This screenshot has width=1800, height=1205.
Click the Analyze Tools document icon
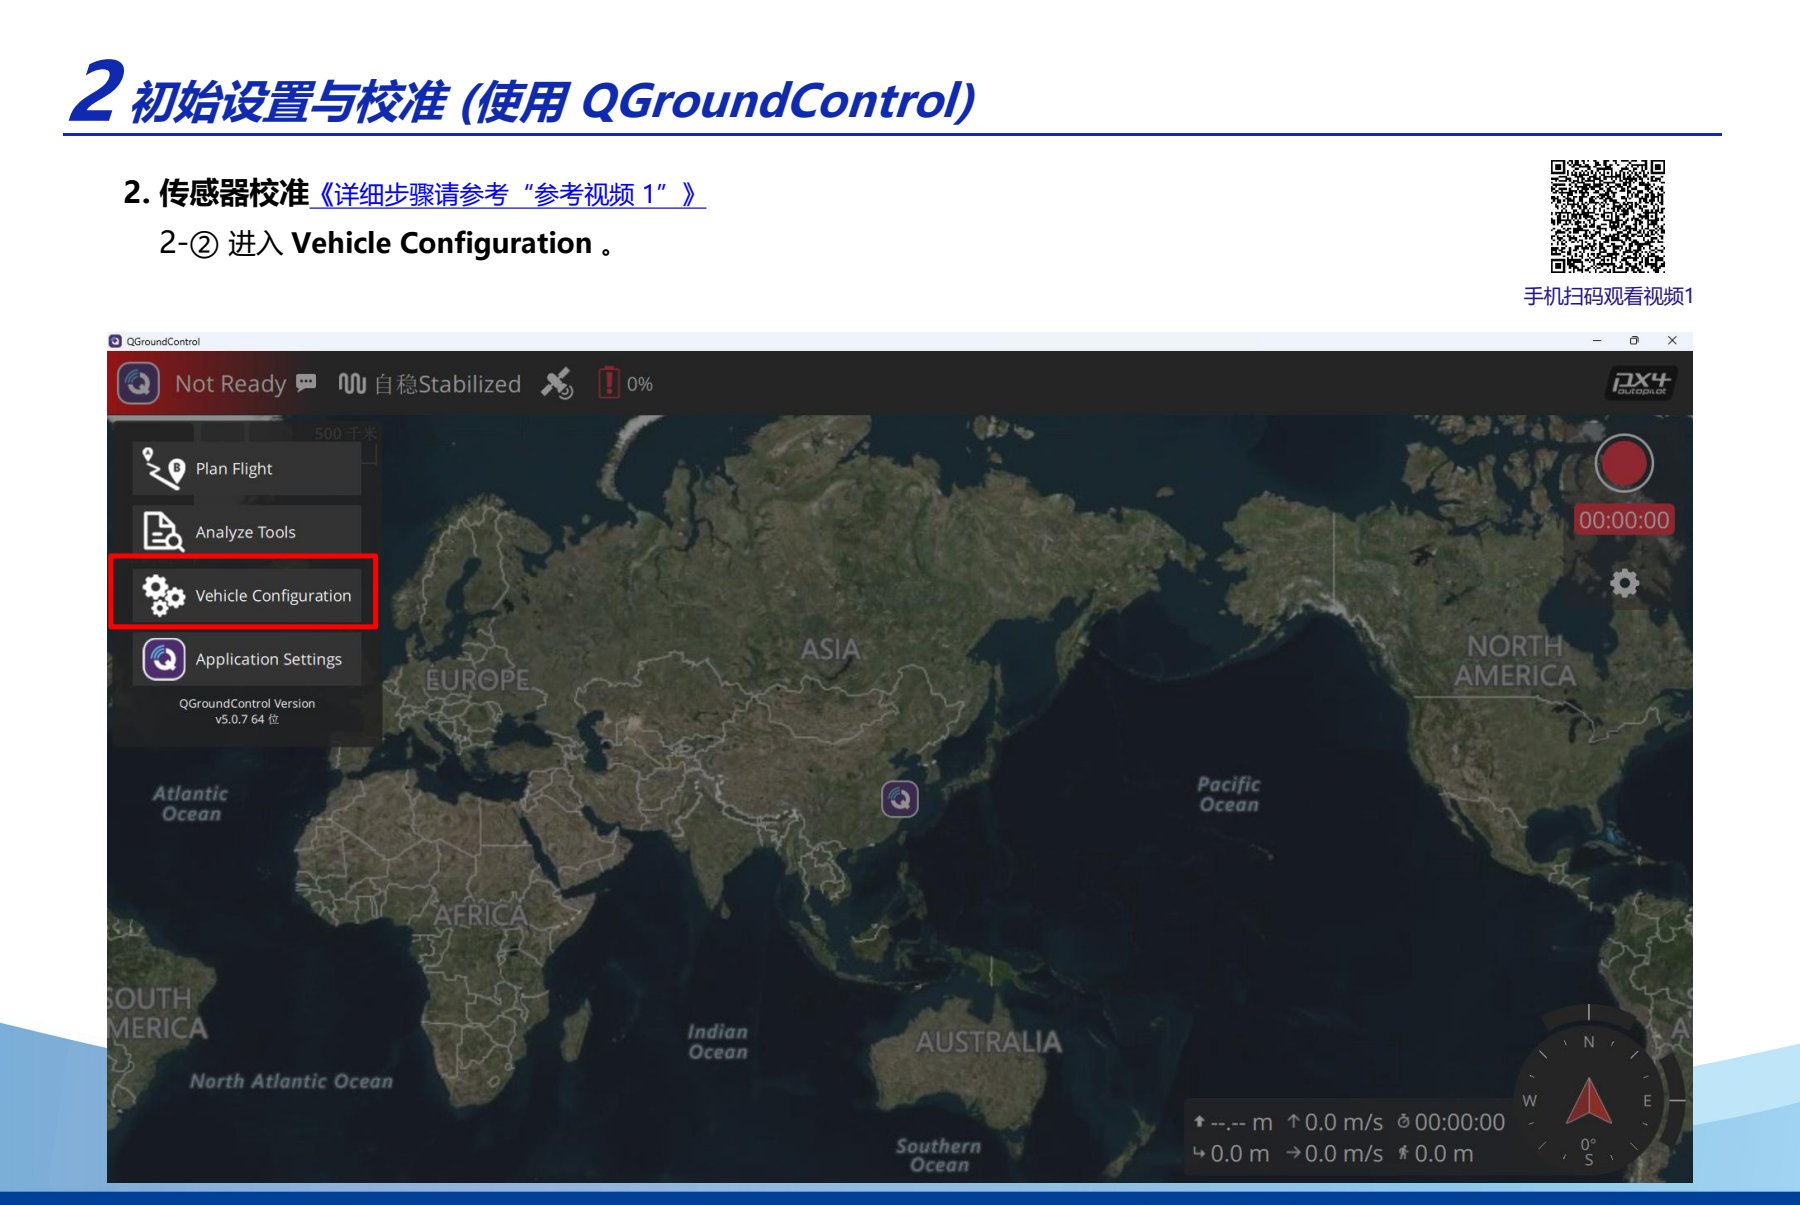163,532
